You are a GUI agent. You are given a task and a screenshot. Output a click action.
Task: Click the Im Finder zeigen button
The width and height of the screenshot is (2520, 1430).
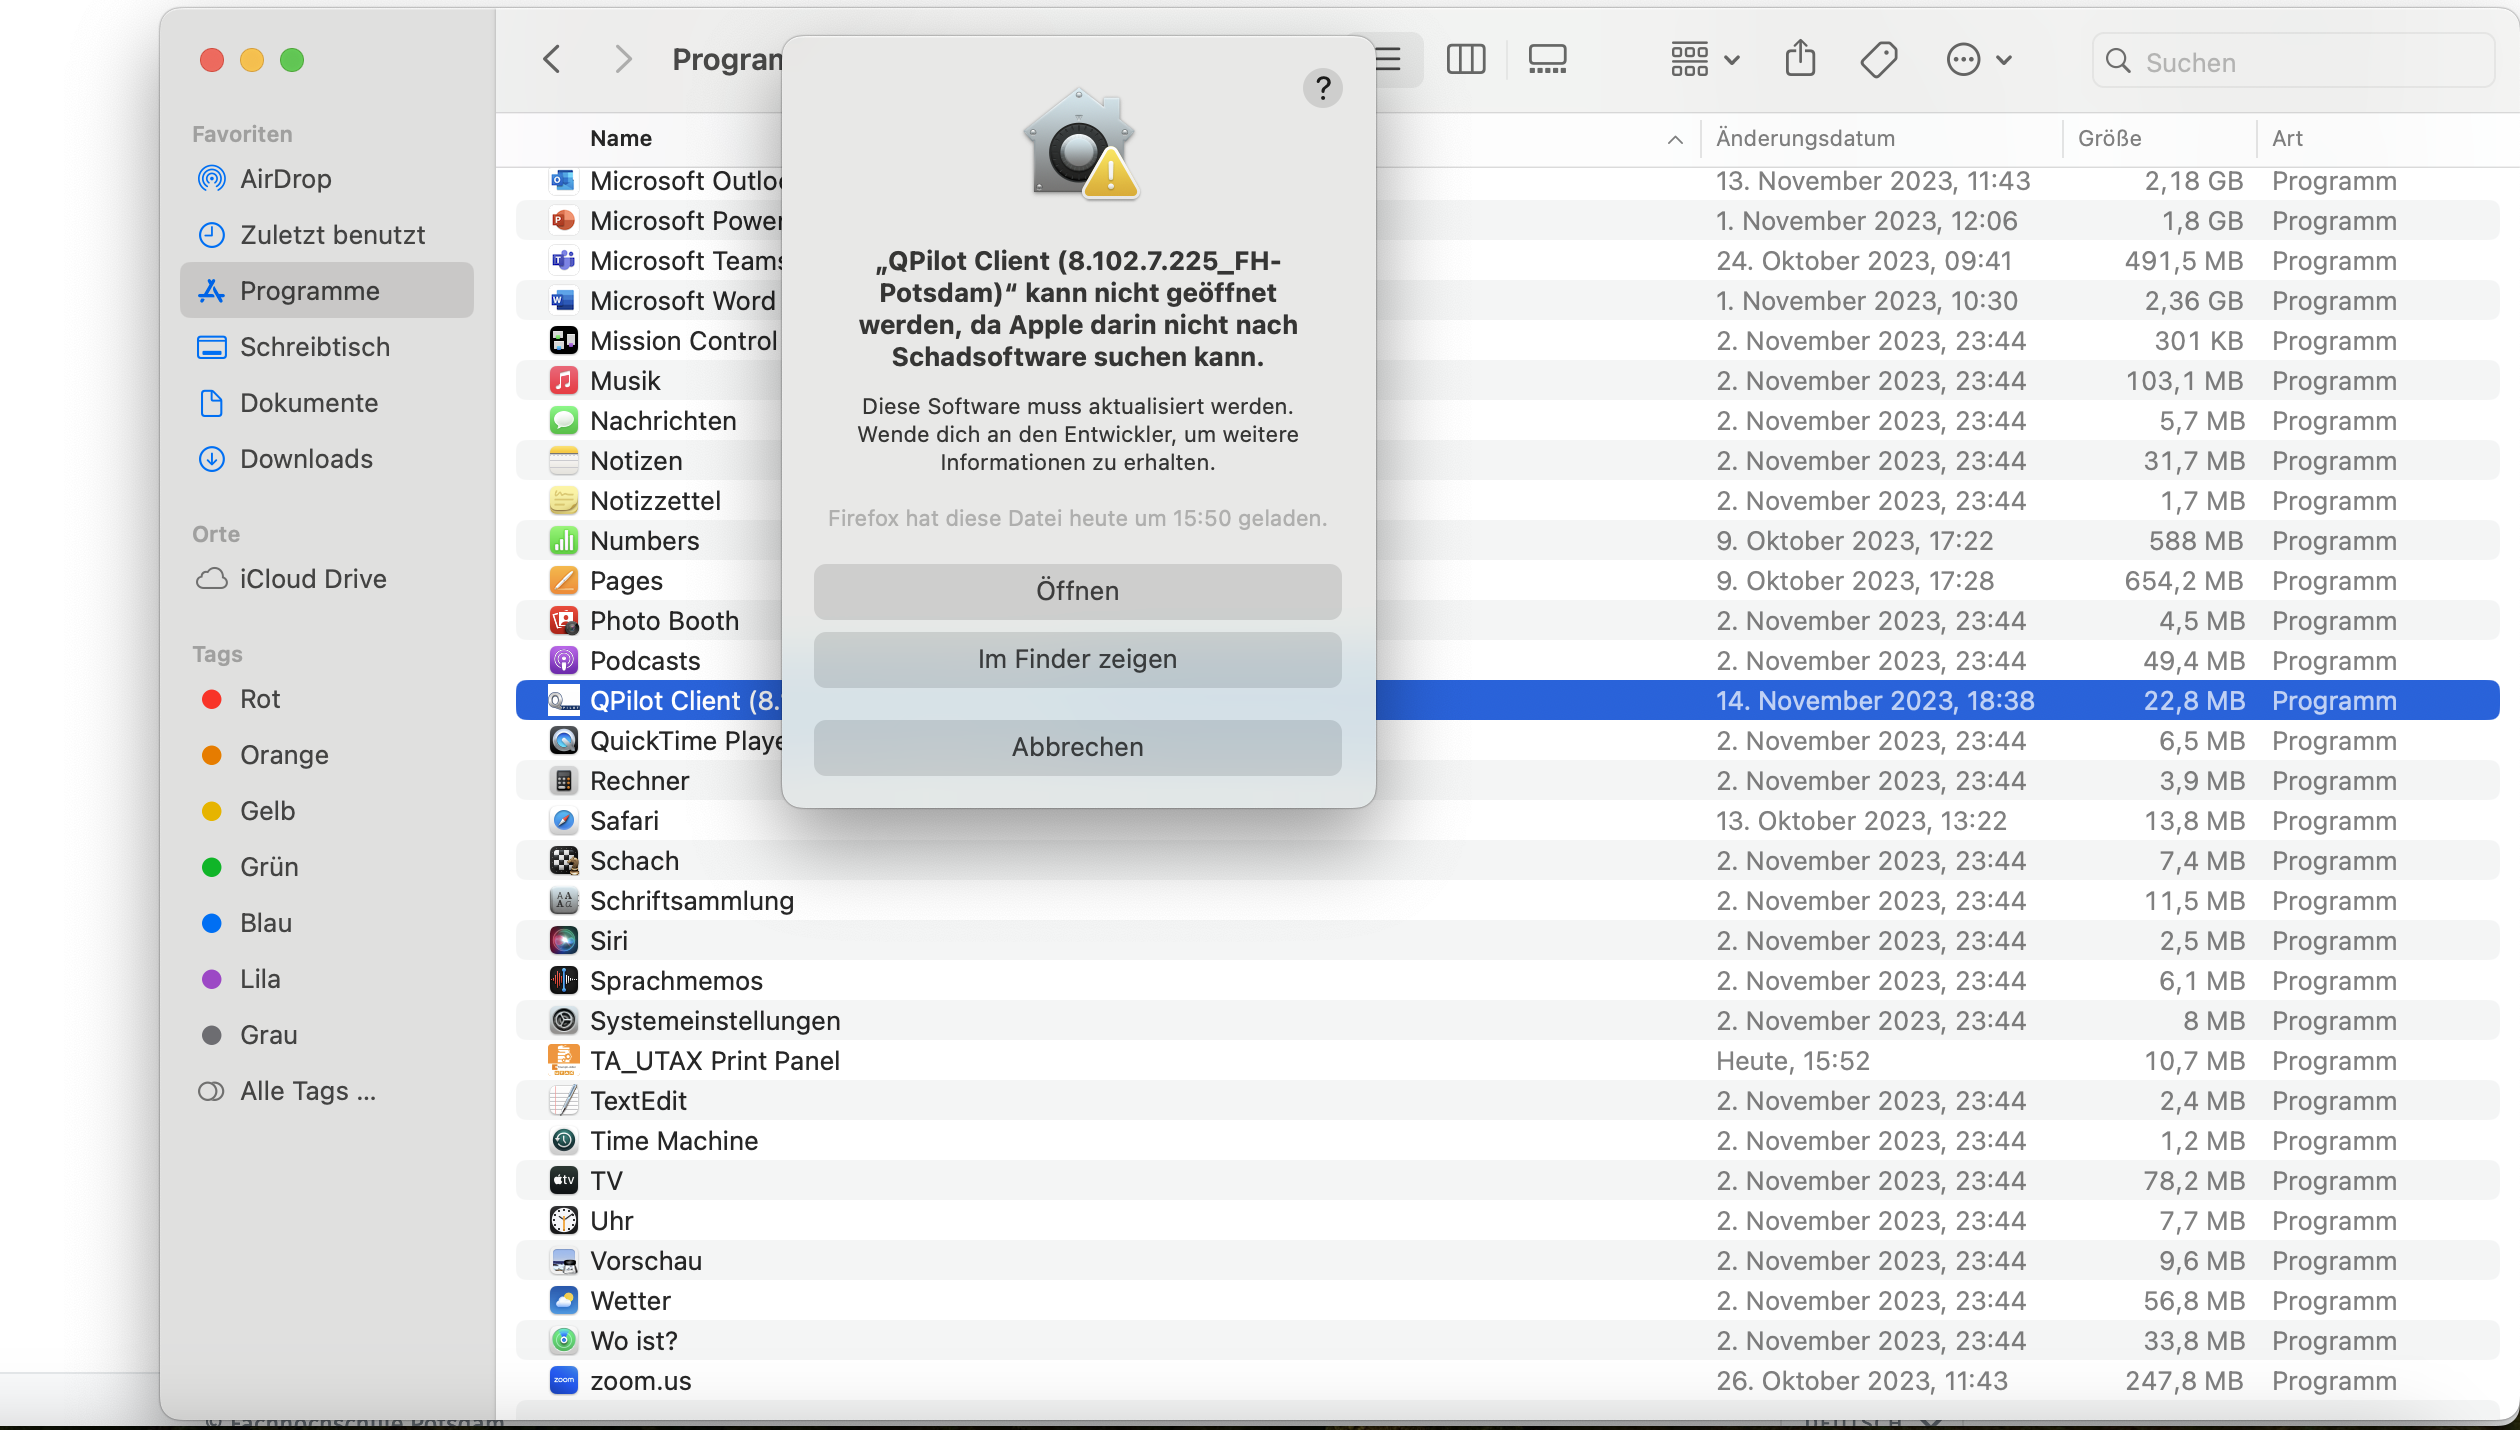pos(1077,659)
